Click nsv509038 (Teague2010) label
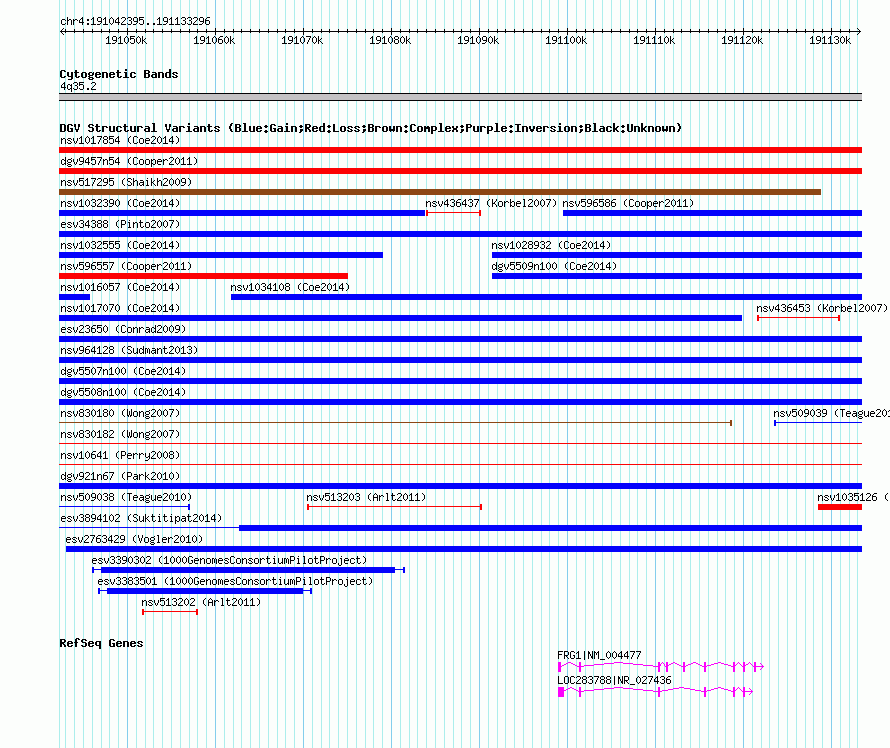This screenshot has height=748, width=890. 126,497
